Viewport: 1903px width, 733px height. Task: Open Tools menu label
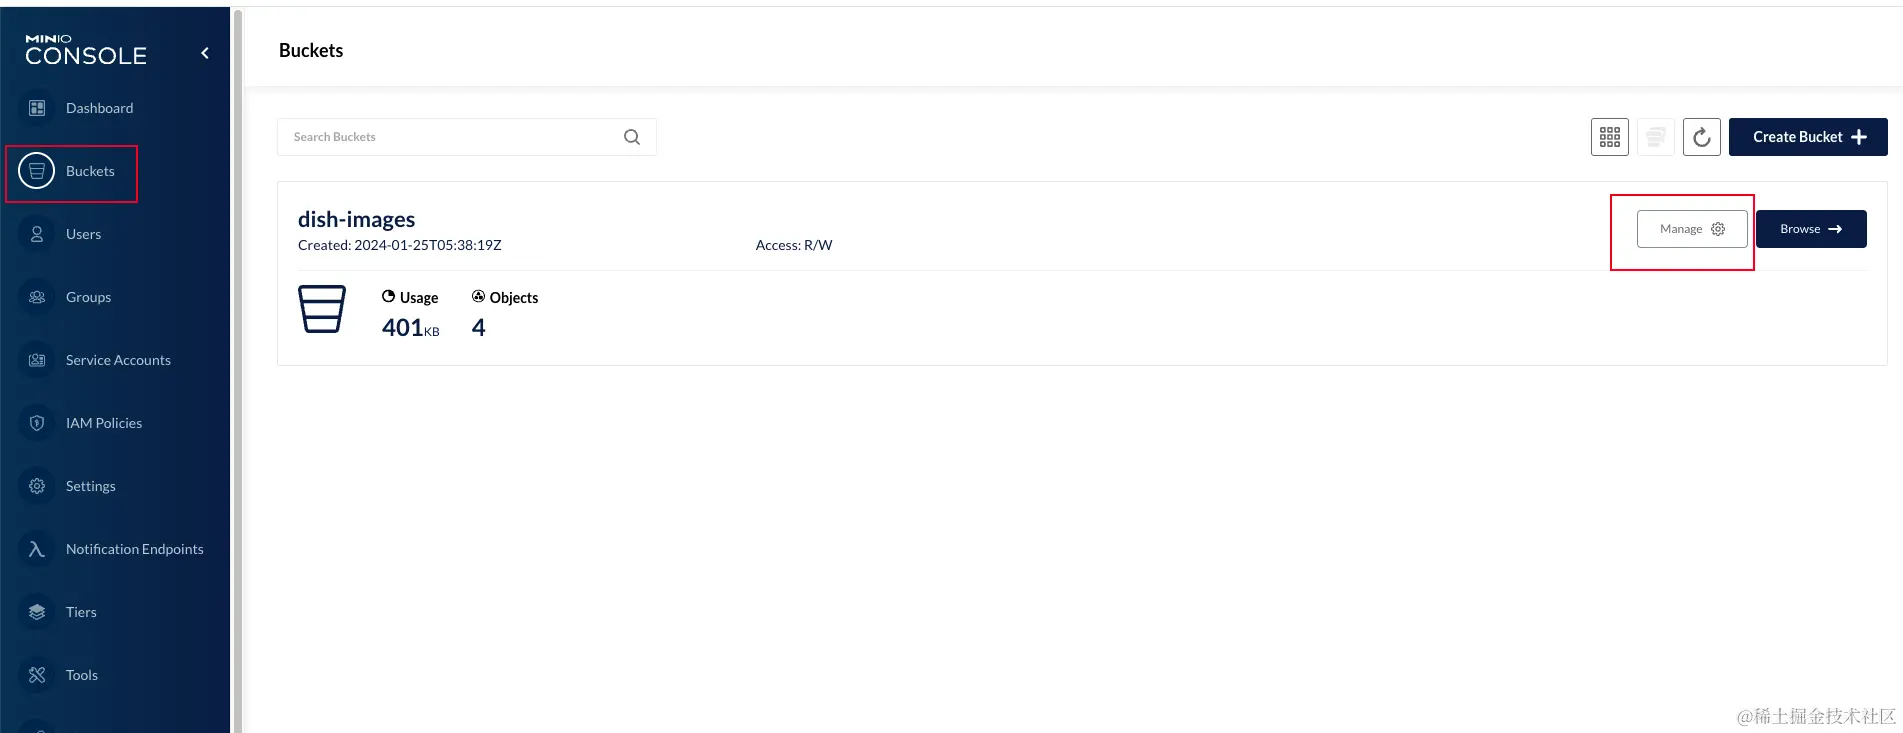81,675
